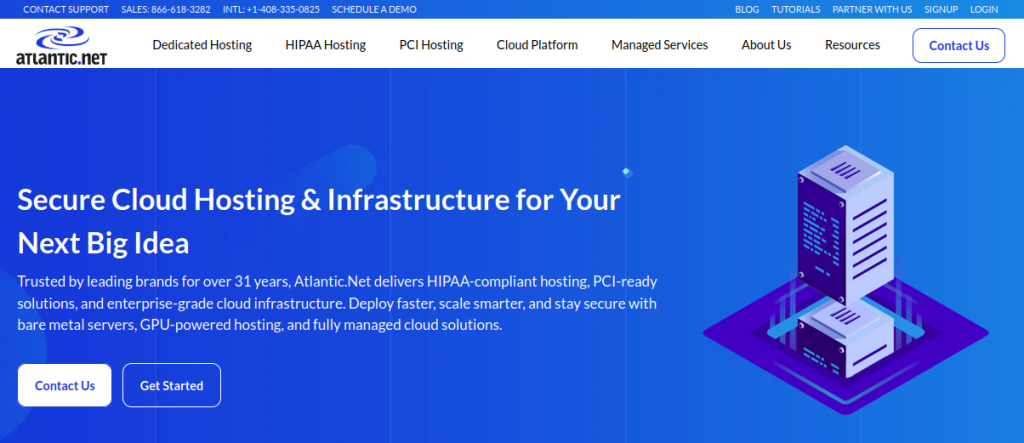Image resolution: width=1024 pixels, height=443 pixels.
Task: Click the Login link
Action: click(984, 9)
